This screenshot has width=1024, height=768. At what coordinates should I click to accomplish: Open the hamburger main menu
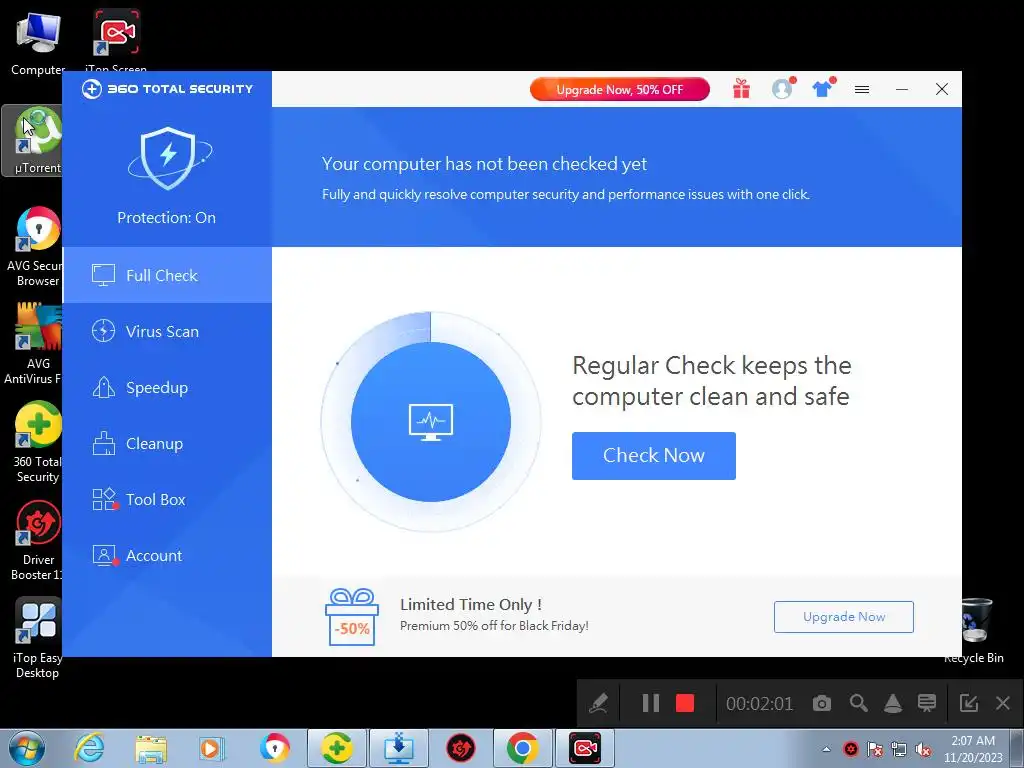pos(862,89)
